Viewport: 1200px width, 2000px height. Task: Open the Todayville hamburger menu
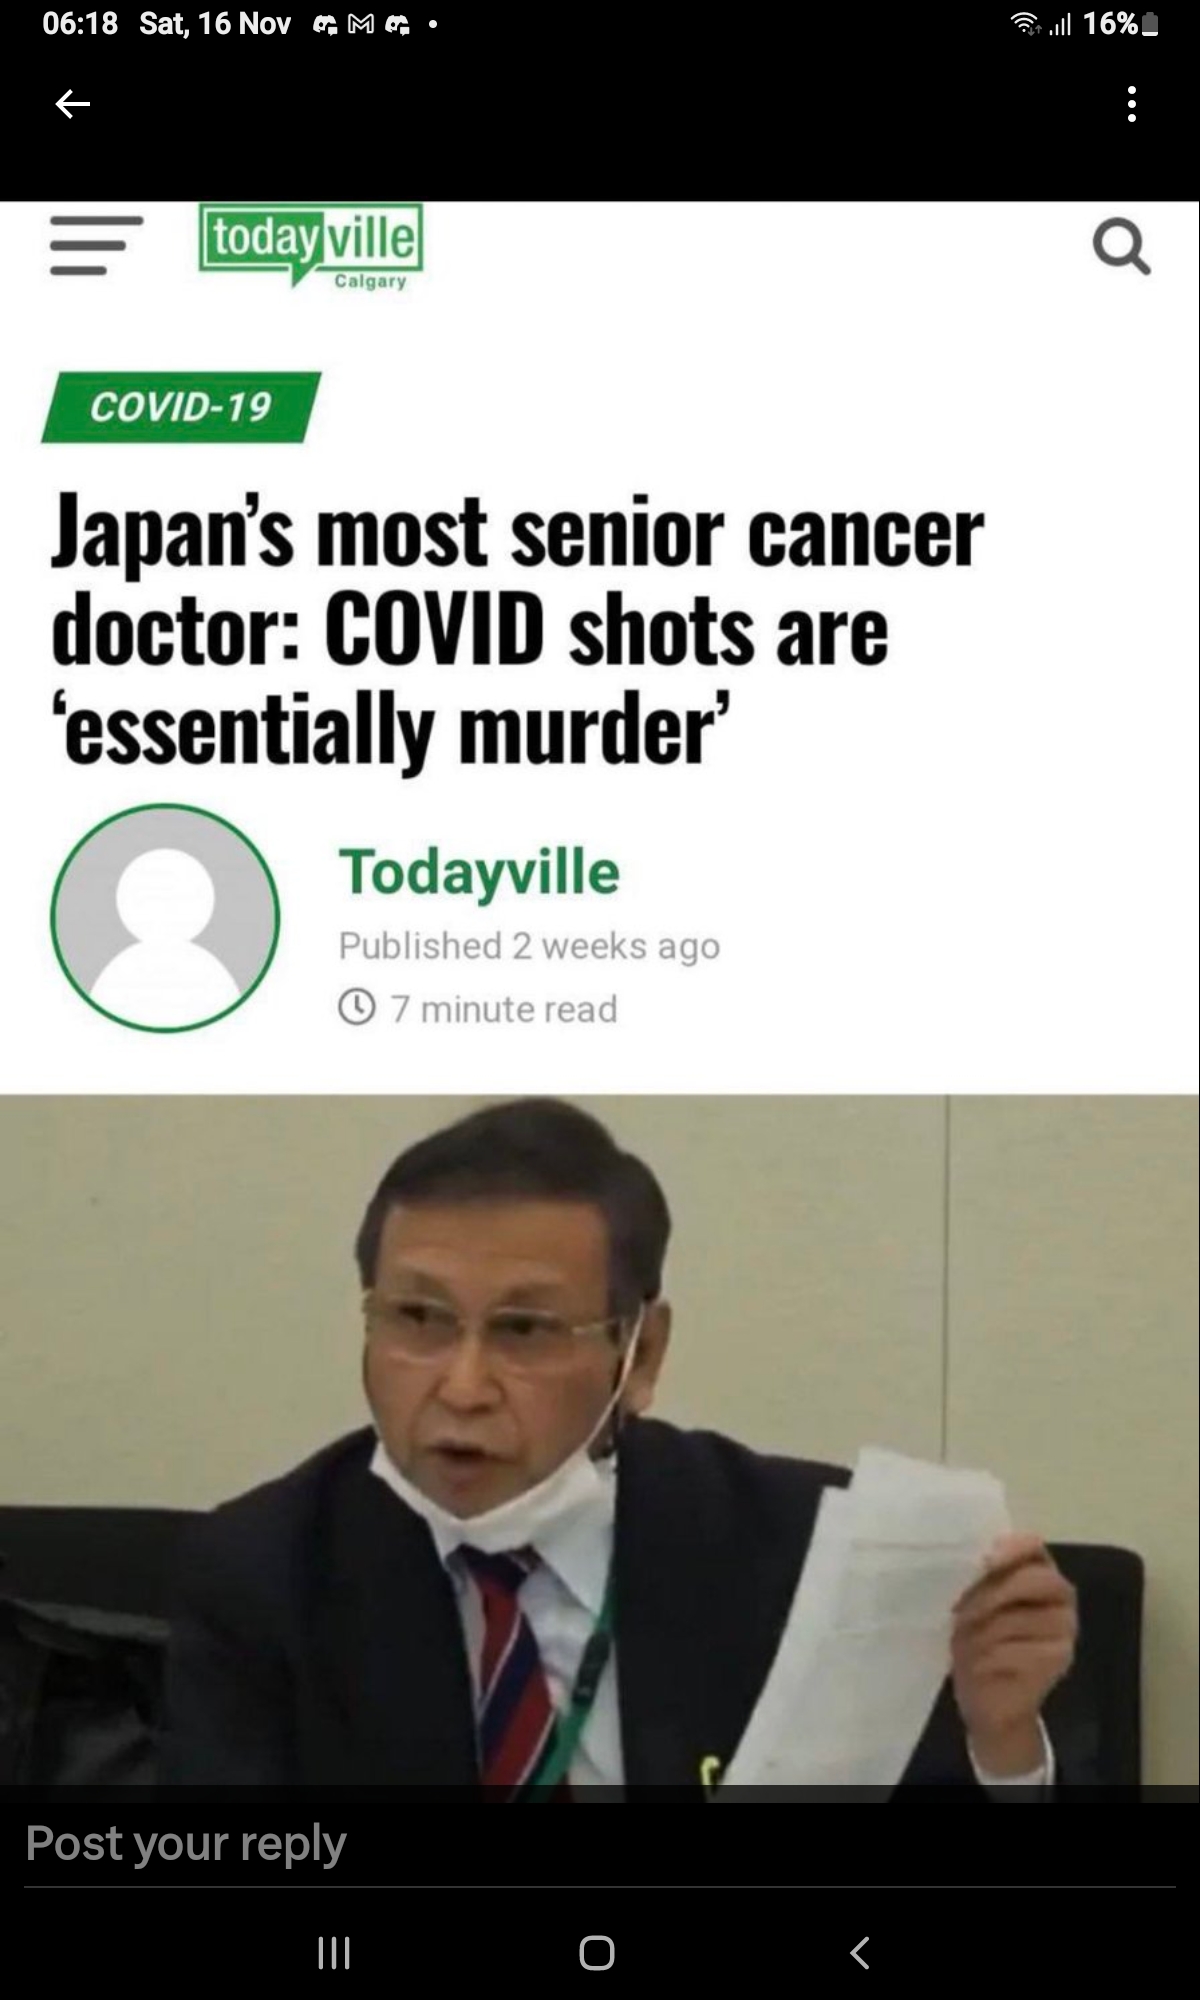pos(97,245)
